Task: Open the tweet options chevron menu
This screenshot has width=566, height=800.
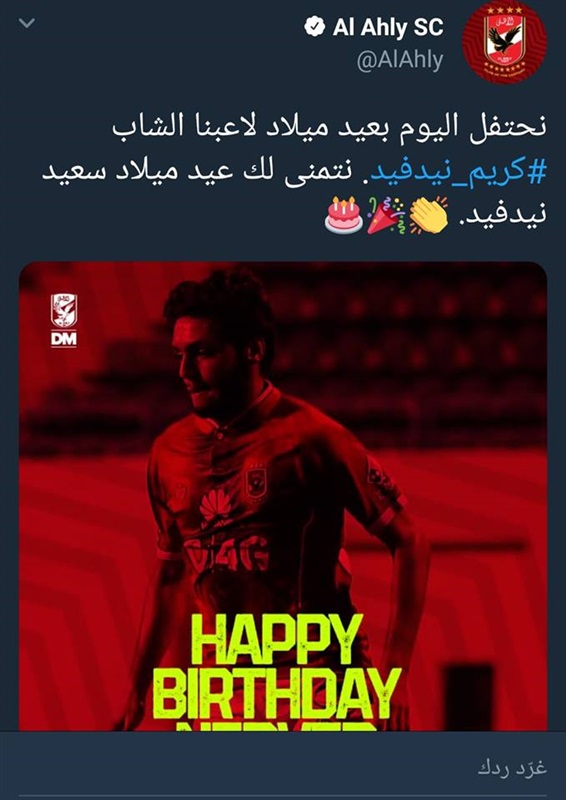Action: tap(27, 23)
